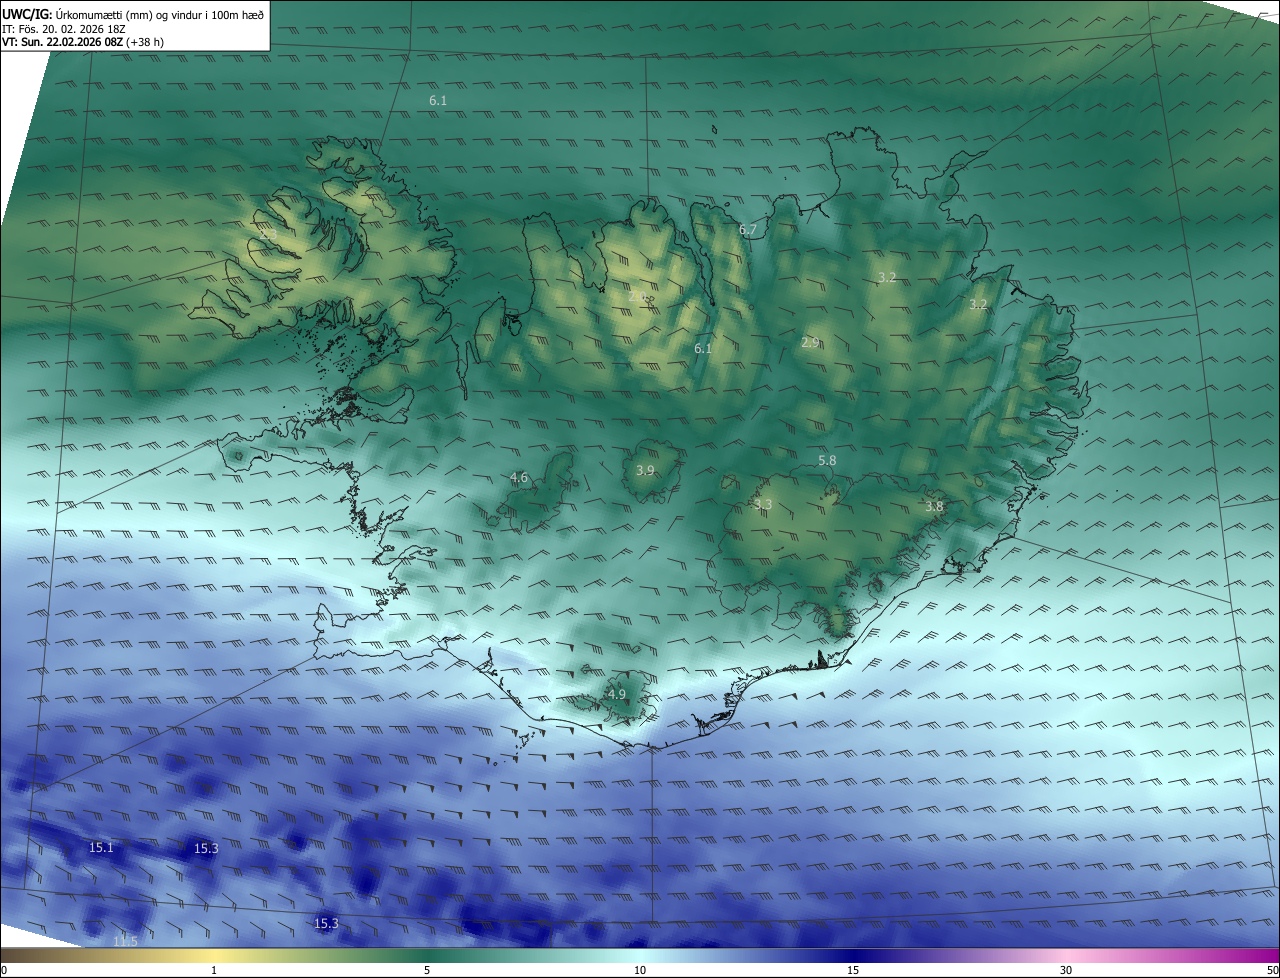Click the 3.8 value label on the map
Screen dimensions: 1280x978
(934, 507)
